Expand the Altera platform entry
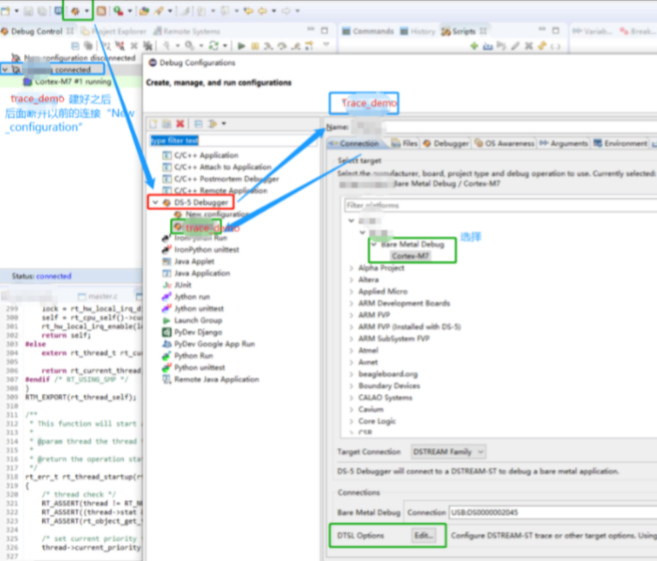 tap(351, 279)
